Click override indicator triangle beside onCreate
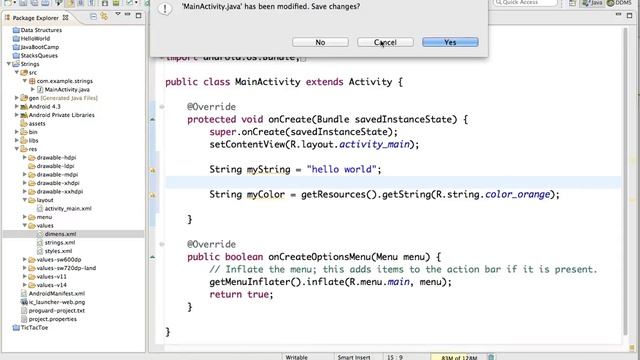Image resolution: width=640 pixels, height=360 pixels. [153, 119]
